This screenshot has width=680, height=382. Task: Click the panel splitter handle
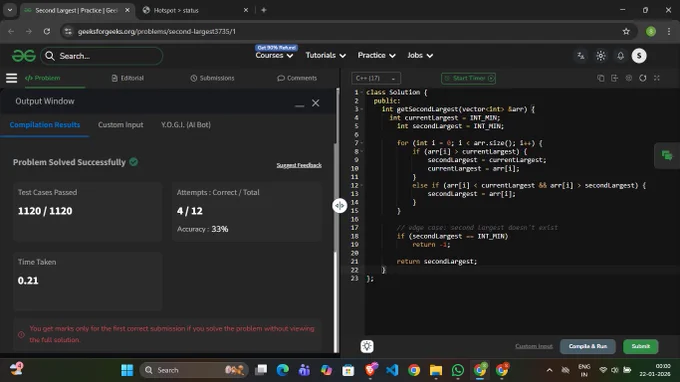[340, 205]
